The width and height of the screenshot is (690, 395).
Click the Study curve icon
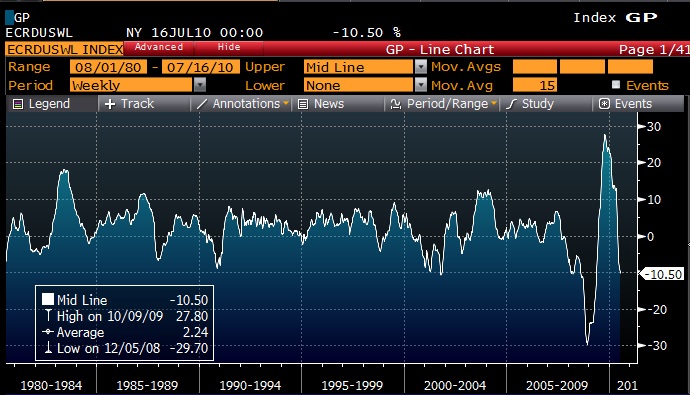[511, 104]
